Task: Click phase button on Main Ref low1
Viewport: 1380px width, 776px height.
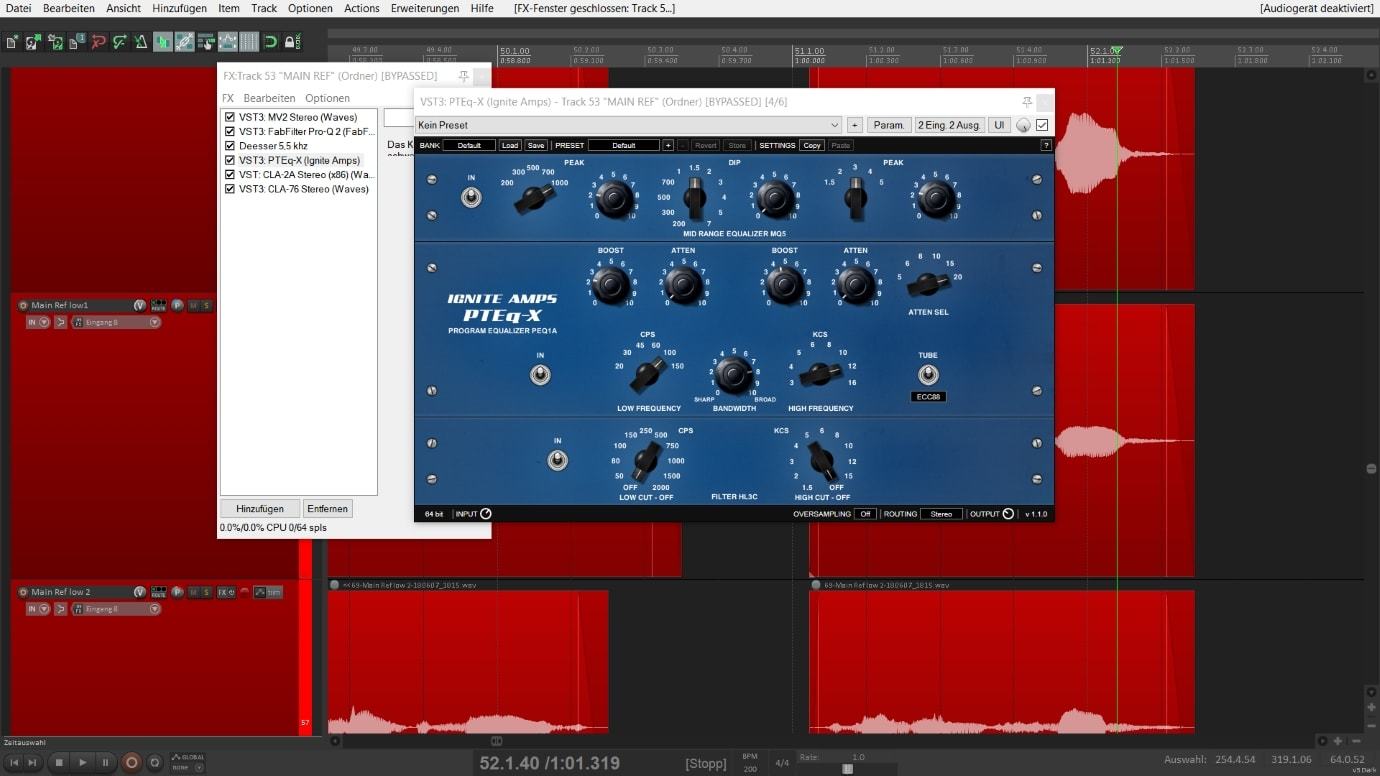Action: (x=177, y=305)
